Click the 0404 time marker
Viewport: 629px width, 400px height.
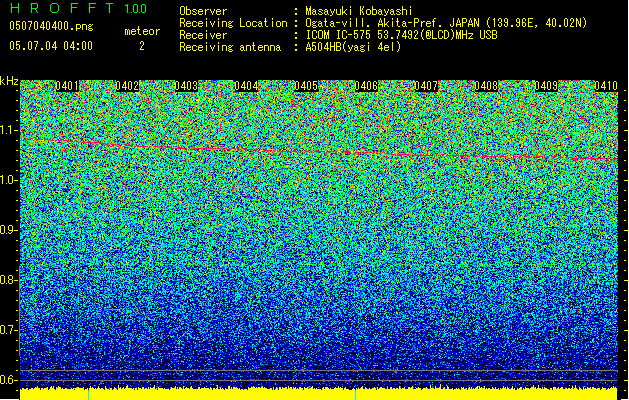246,86
